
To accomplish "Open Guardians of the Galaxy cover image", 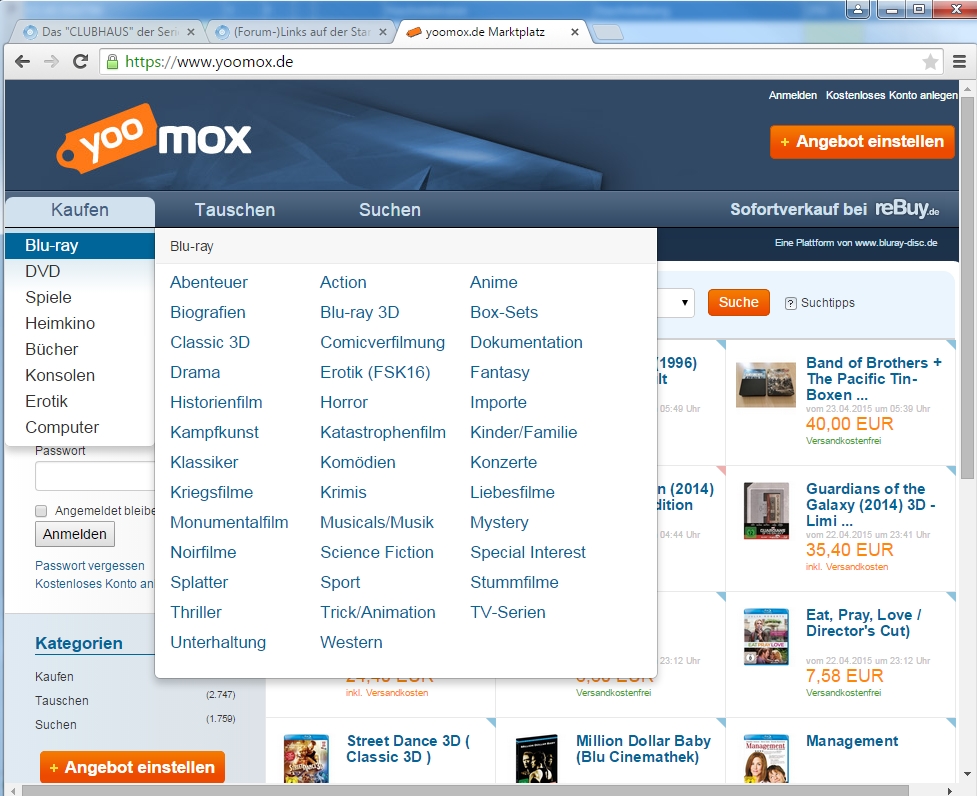I will tap(765, 511).
